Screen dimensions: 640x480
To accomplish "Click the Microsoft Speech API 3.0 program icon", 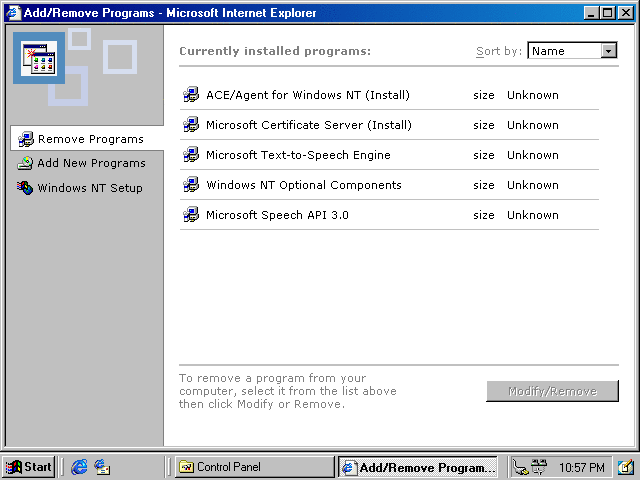I will click(191, 215).
